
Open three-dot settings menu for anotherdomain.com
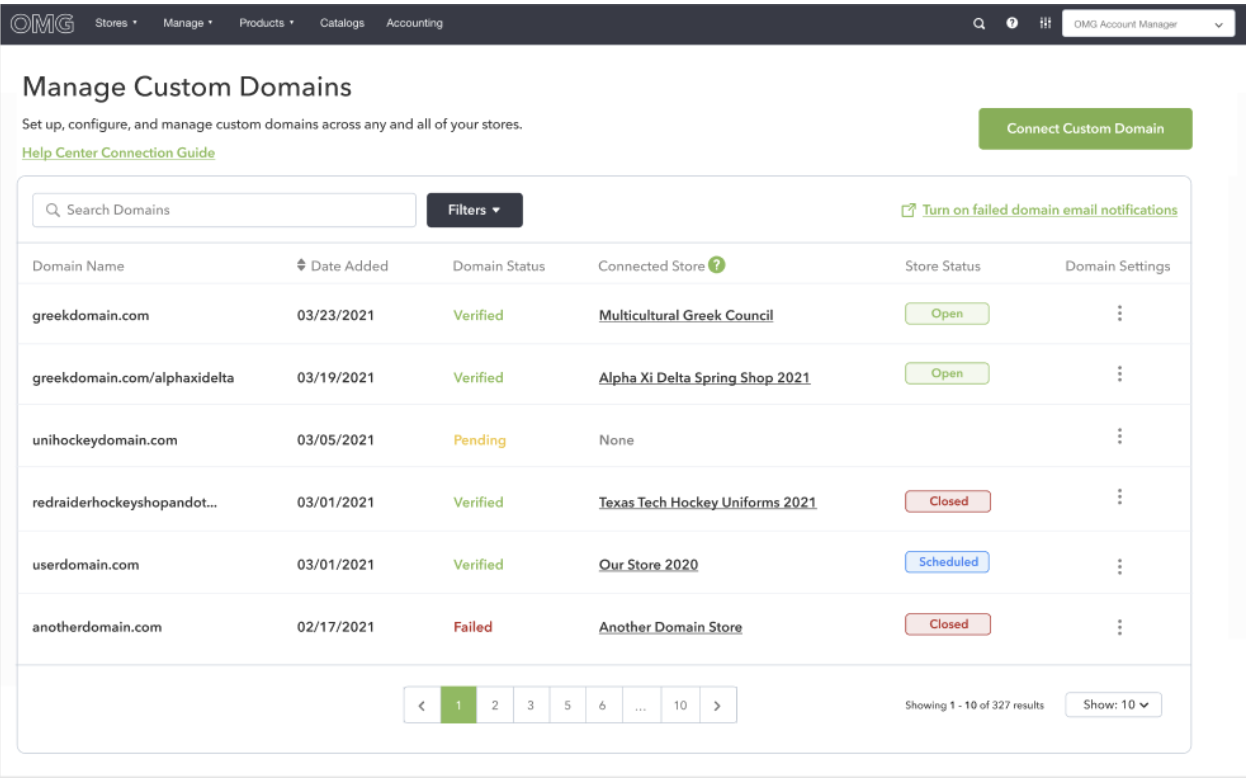1119,627
